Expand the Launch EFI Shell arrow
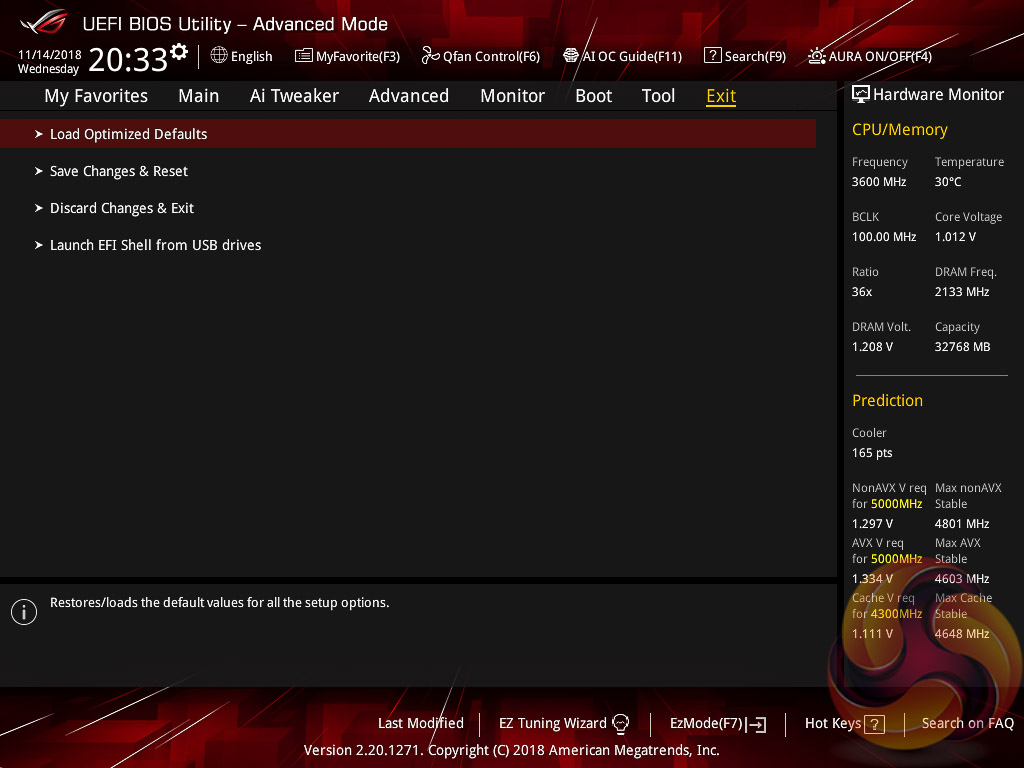This screenshot has height=768, width=1024. [x=39, y=246]
